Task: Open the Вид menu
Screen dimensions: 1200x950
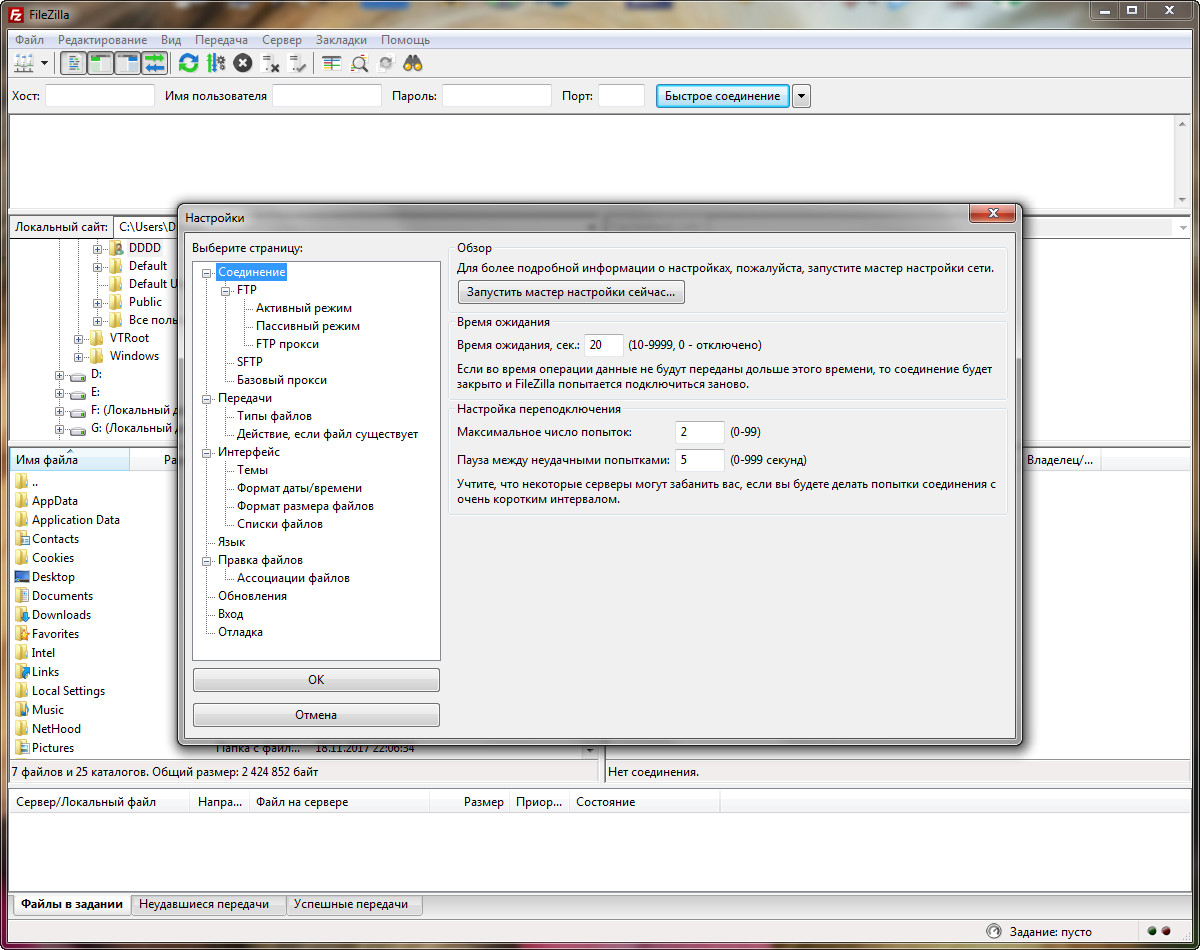Action: click(x=171, y=40)
